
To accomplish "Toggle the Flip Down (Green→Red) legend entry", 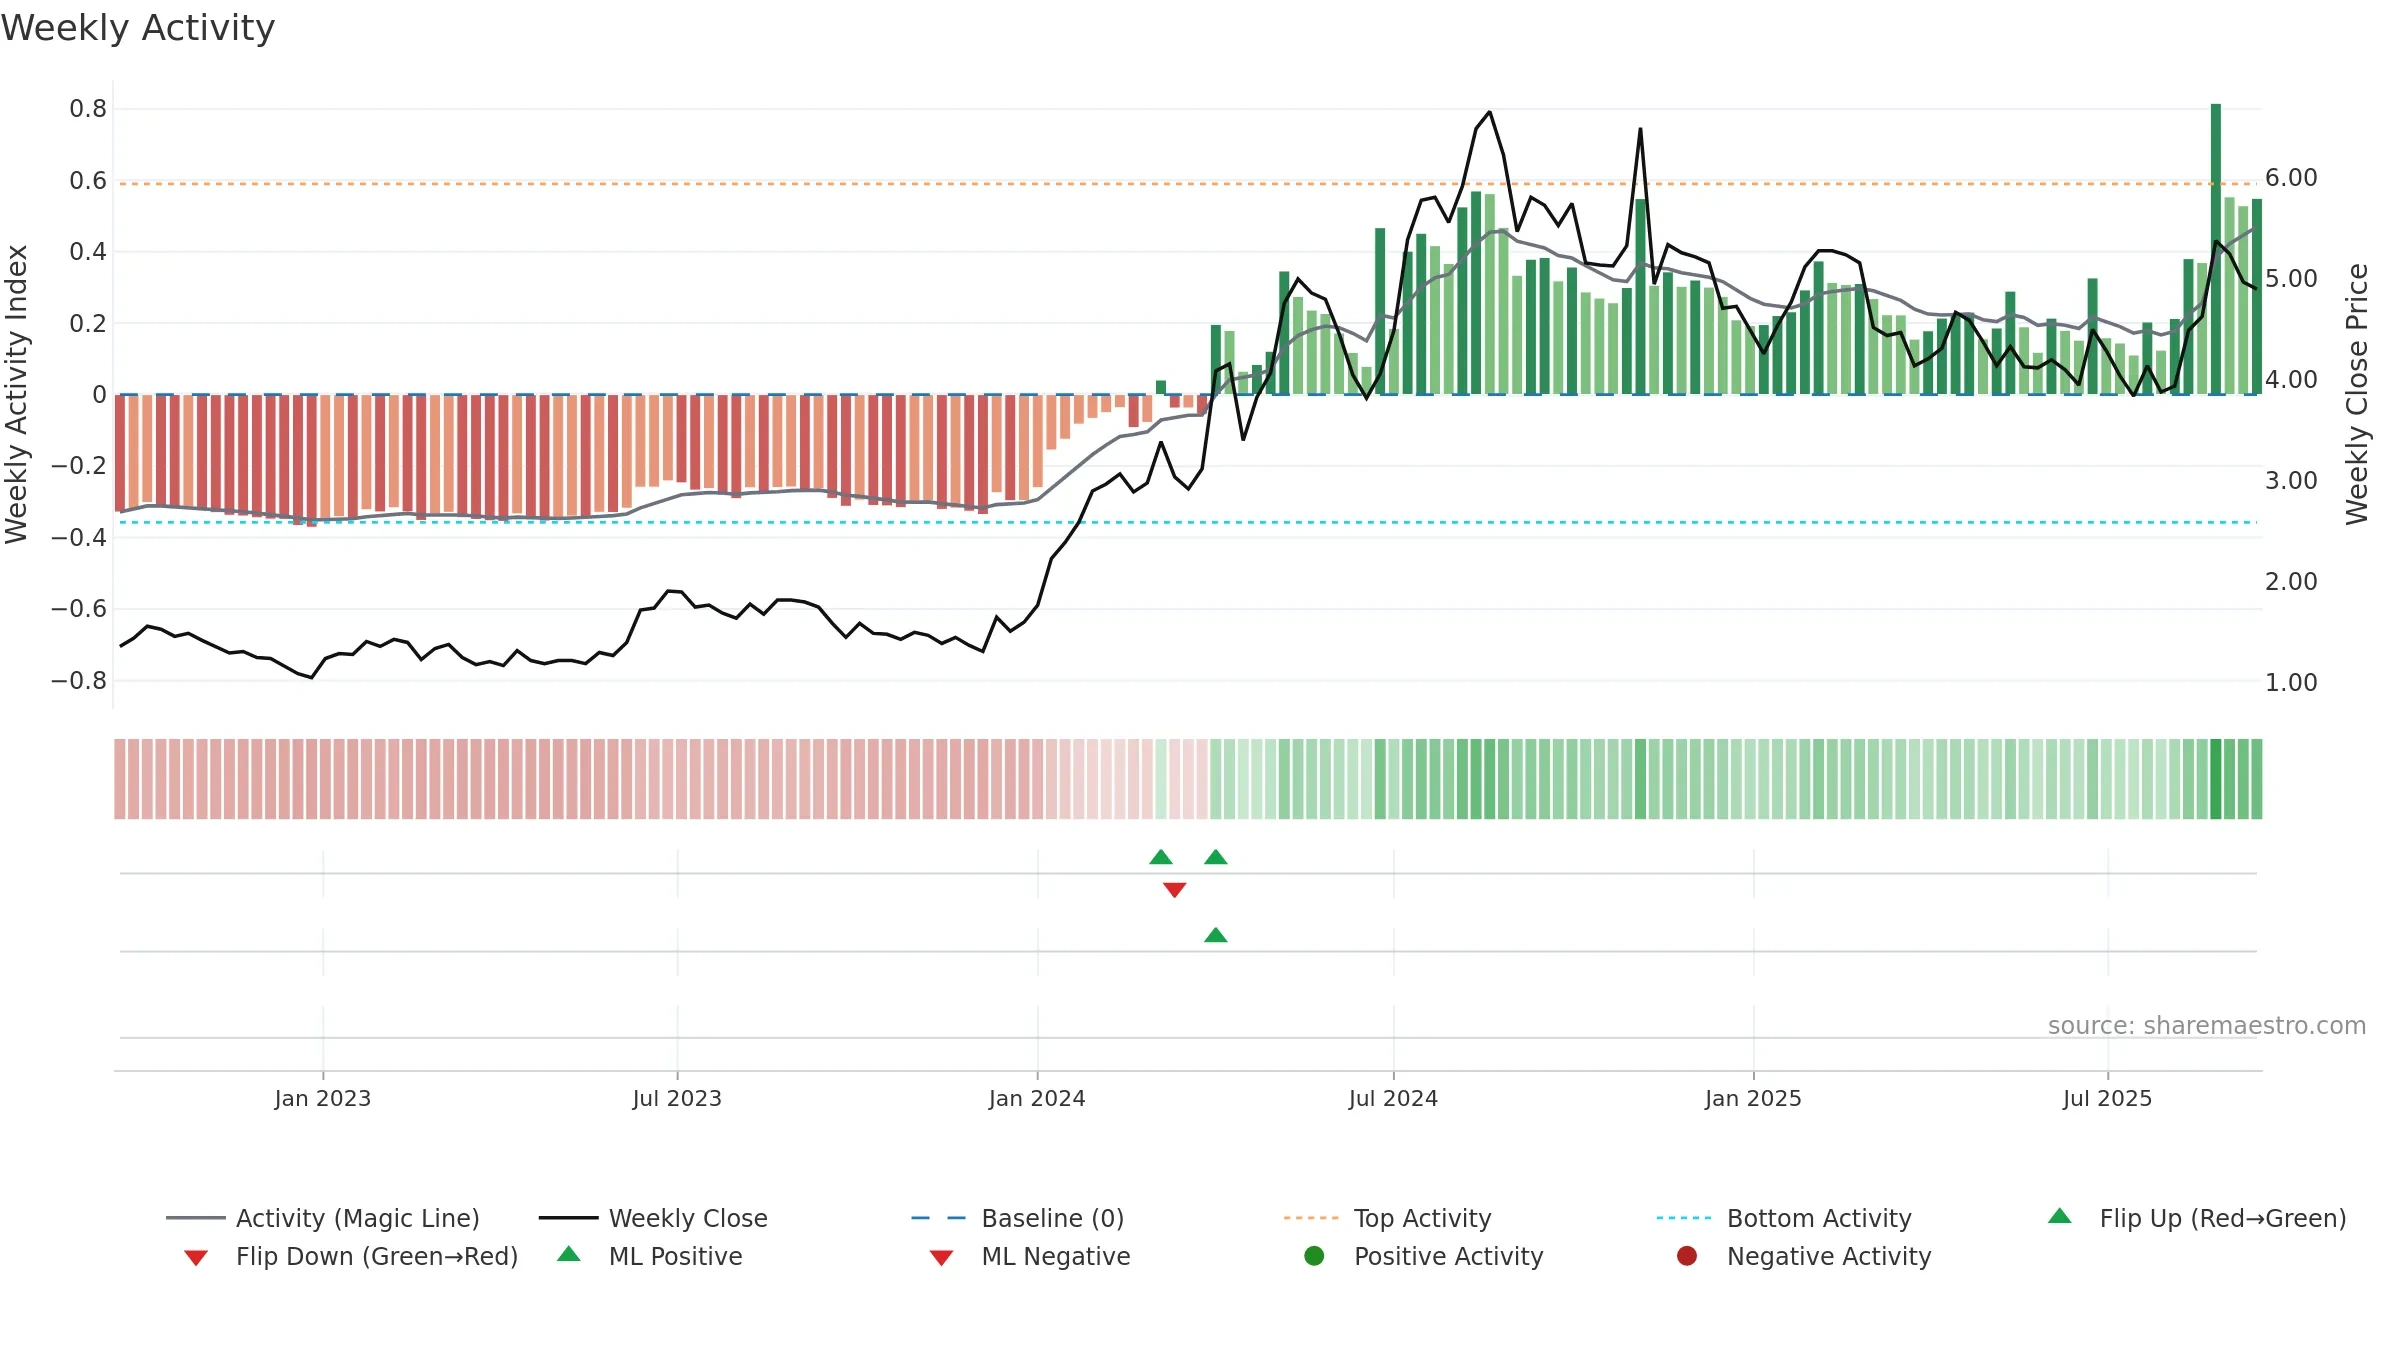I will 351,1256.
